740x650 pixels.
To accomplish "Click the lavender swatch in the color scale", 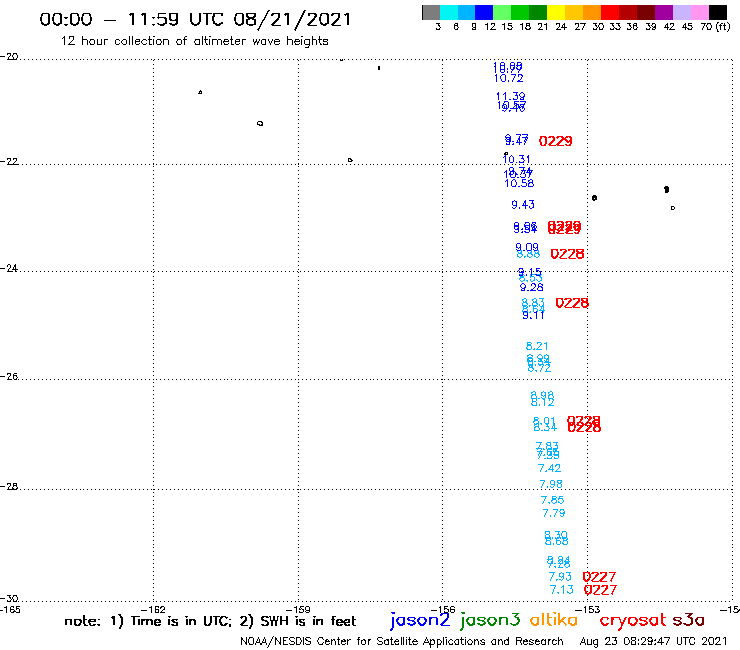I will pyautogui.click(x=681, y=12).
